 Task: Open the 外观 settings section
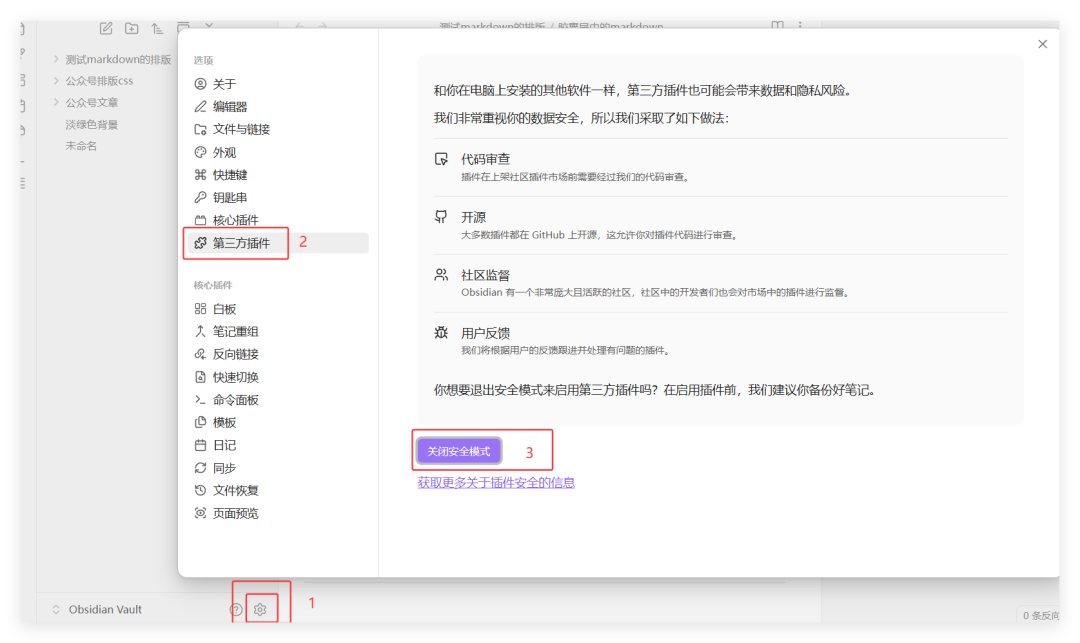pyautogui.click(x=224, y=152)
